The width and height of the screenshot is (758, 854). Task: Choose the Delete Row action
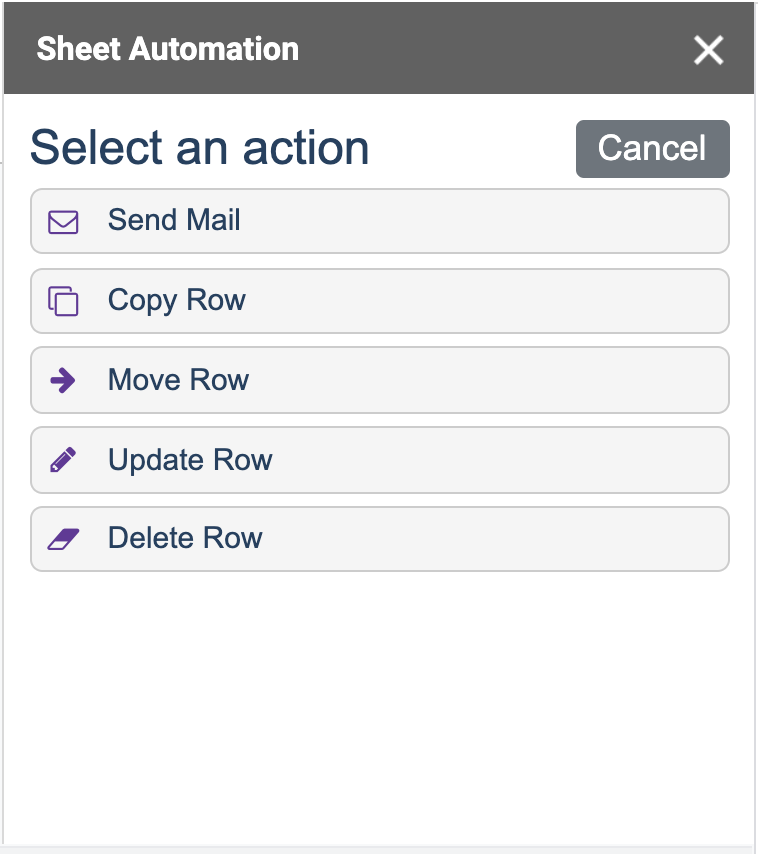(380, 539)
